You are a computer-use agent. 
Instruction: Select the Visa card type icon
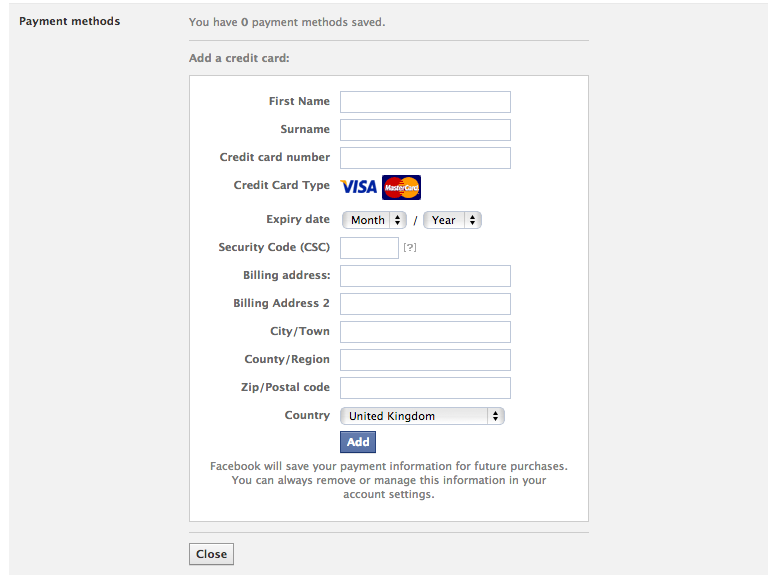click(x=358, y=187)
